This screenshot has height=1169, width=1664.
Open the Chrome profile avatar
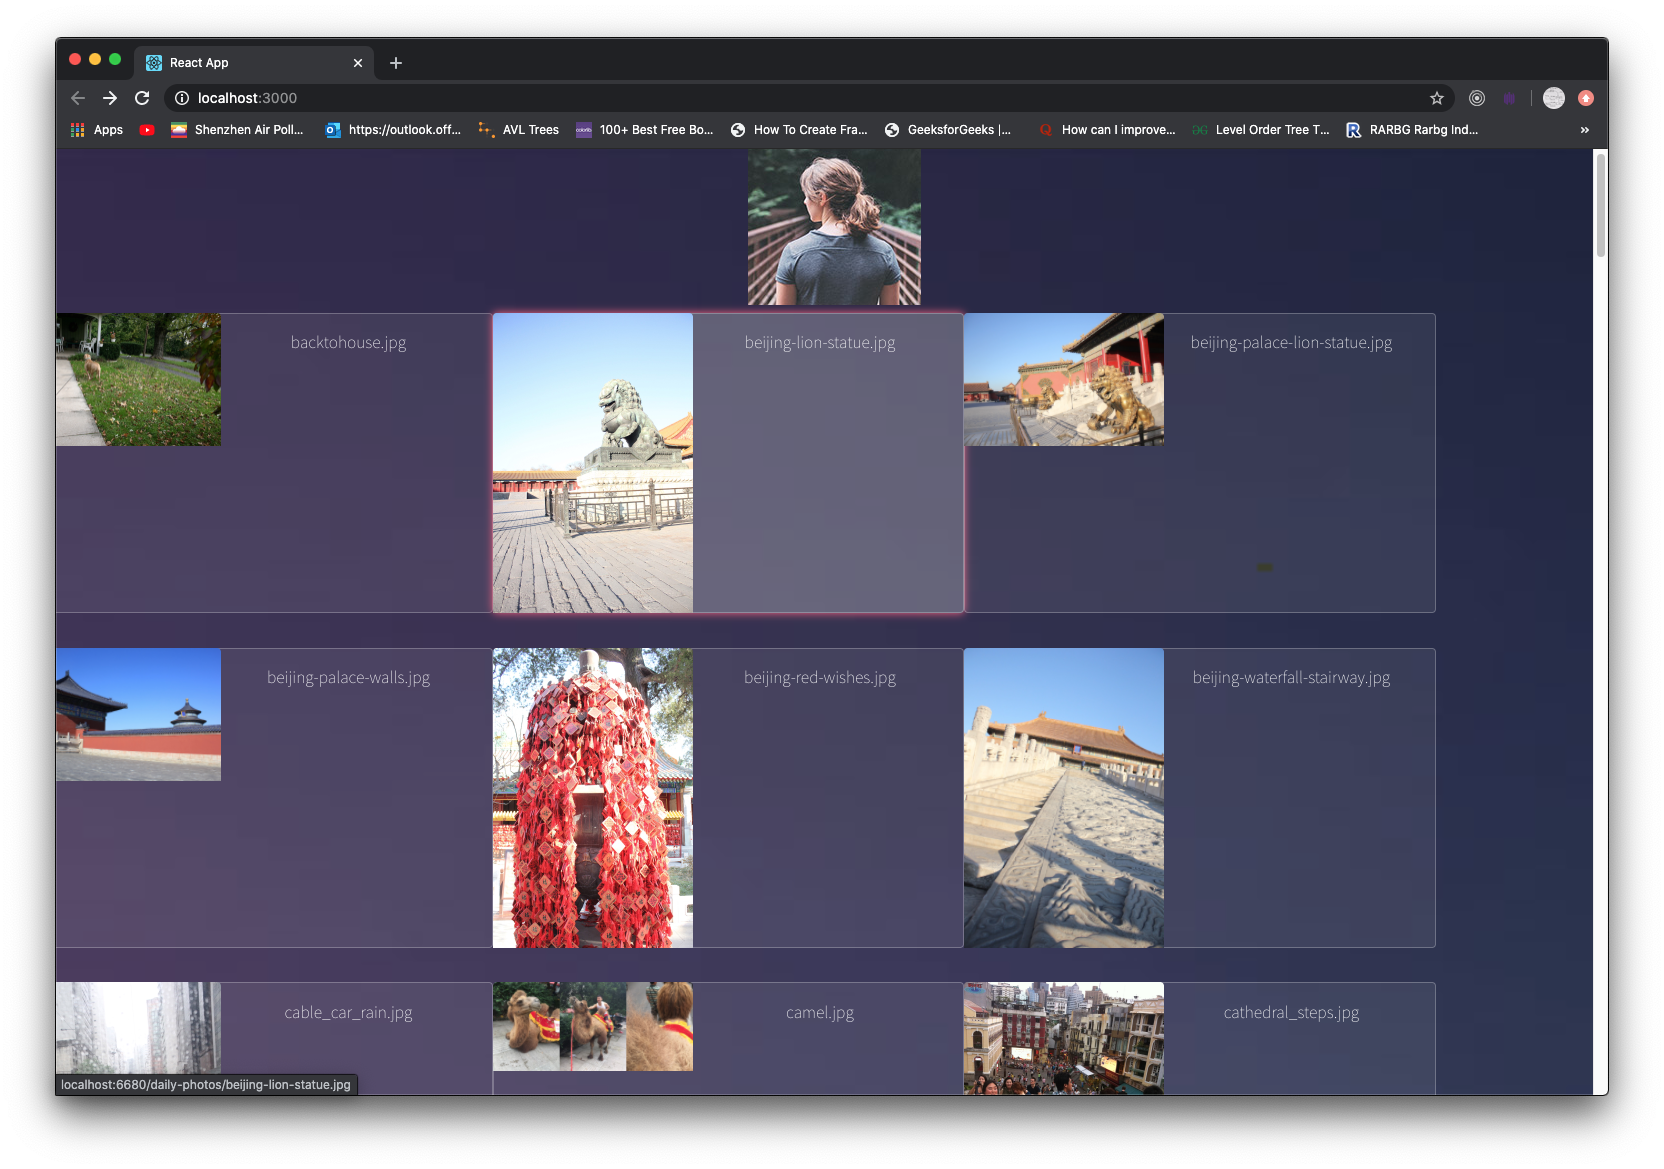pyautogui.click(x=1554, y=98)
